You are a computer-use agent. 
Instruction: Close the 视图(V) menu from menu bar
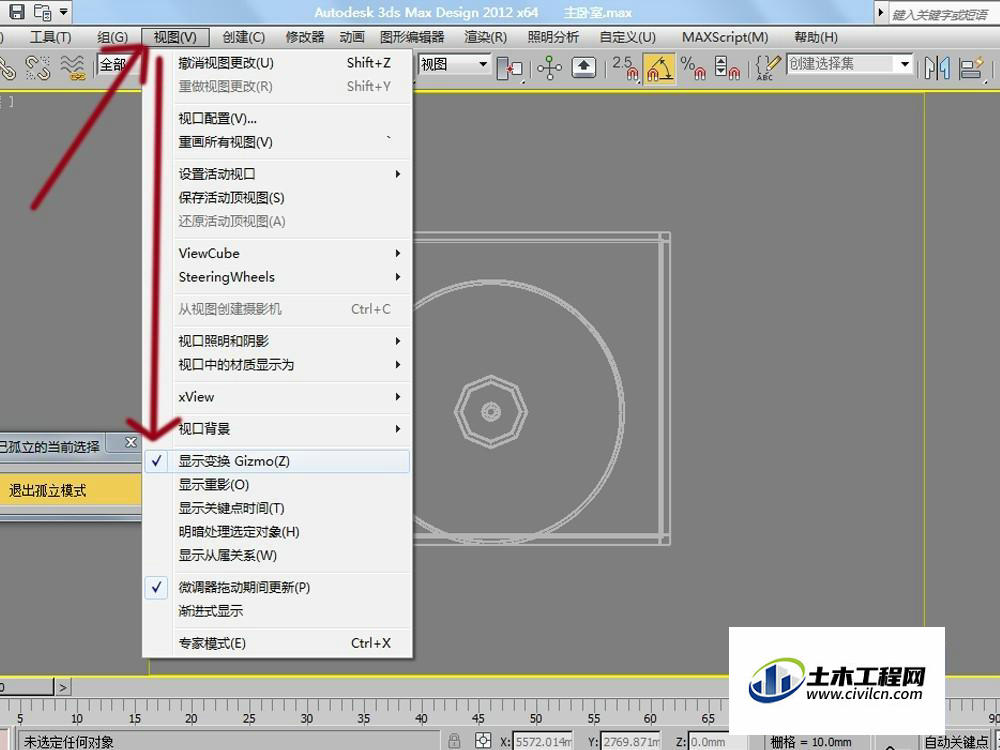point(175,38)
